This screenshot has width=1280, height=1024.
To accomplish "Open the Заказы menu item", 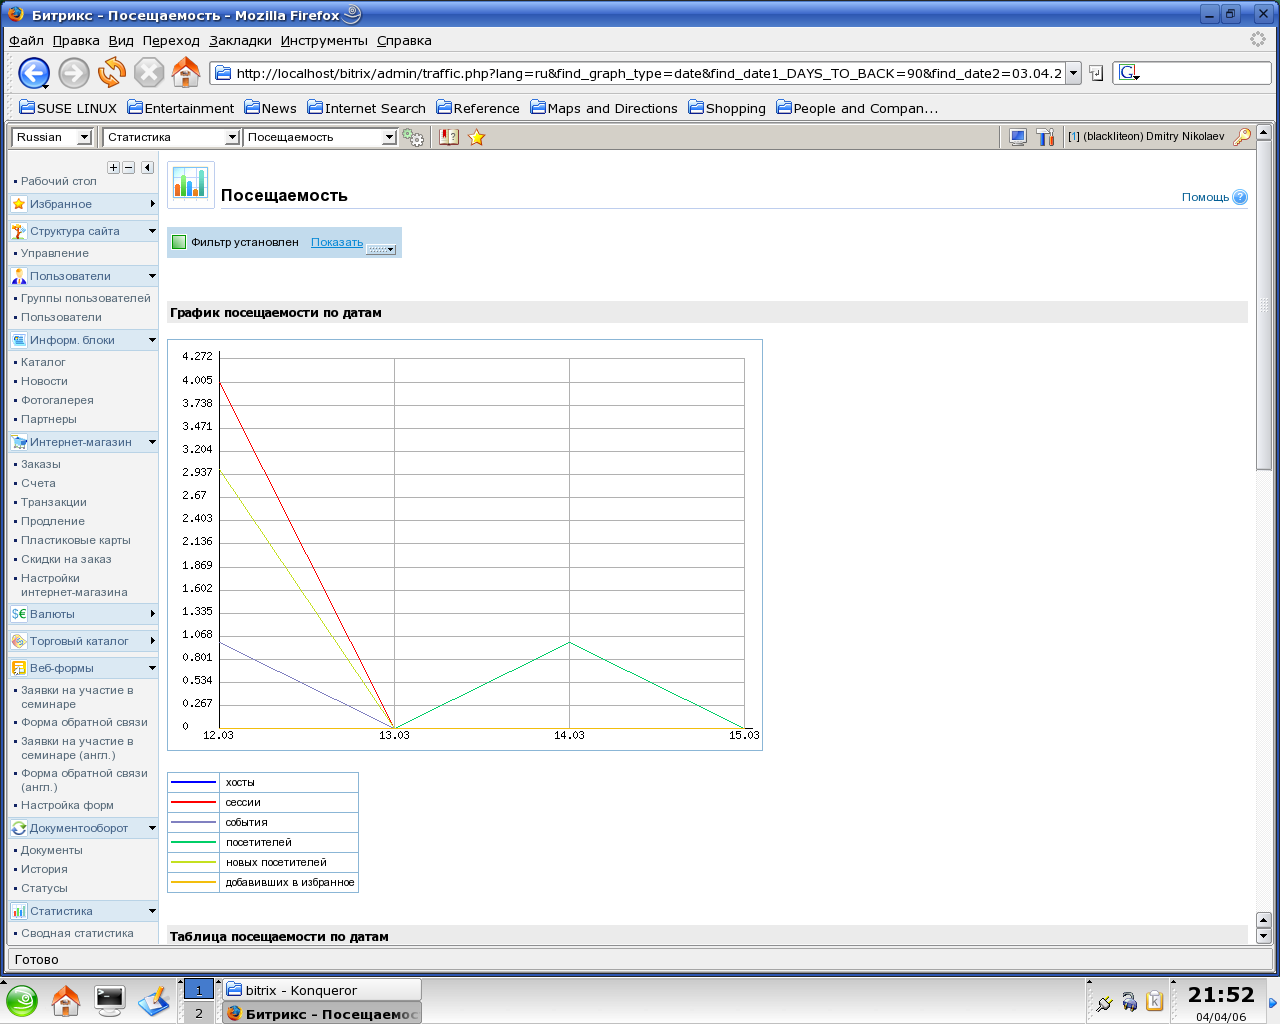I will click(41, 464).
